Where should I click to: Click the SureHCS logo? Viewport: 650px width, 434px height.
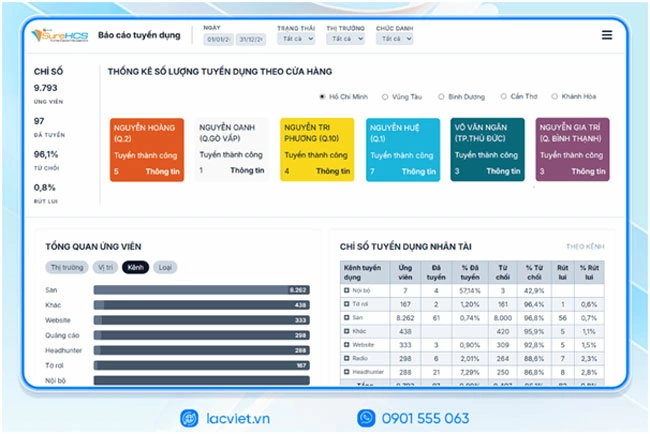[x=57, y=35]
